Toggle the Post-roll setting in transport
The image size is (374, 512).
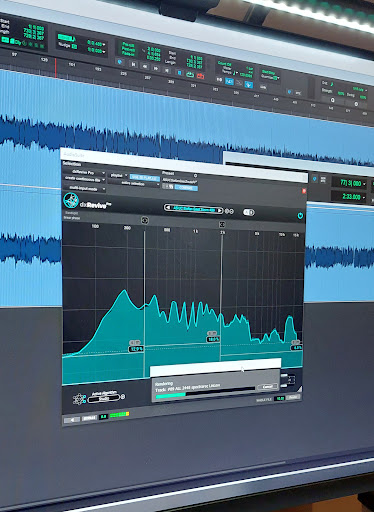[x=128, y=49]
